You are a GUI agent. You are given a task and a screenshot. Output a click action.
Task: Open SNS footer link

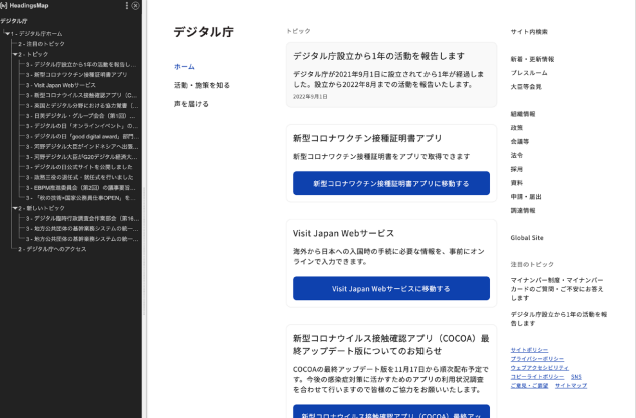click(x=576, y=377)
